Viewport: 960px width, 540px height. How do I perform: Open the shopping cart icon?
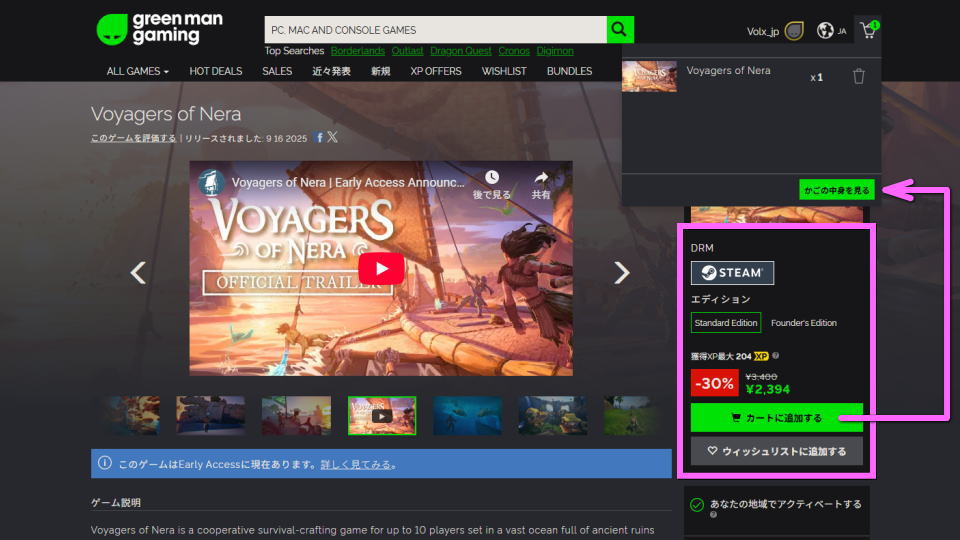(x=868, y=30)
